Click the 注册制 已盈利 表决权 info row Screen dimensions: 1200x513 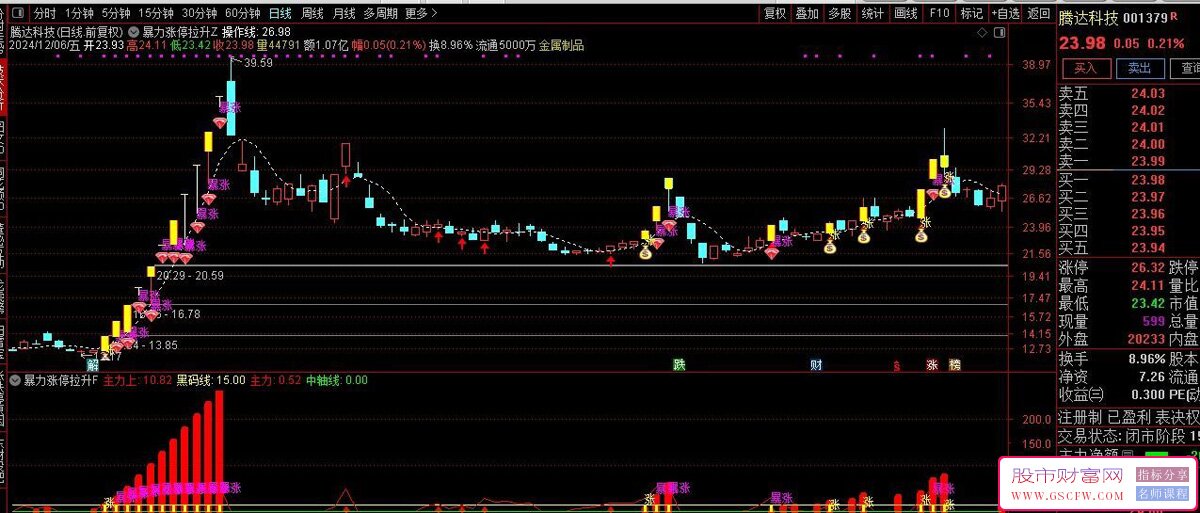1129,417
